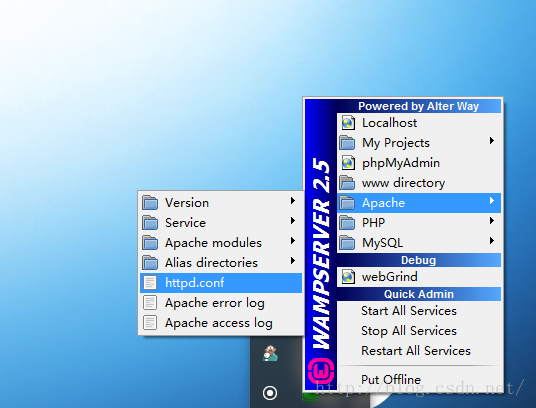
Task: Expand the MySQL submenu arrow
Action: [x=492, y=241]
